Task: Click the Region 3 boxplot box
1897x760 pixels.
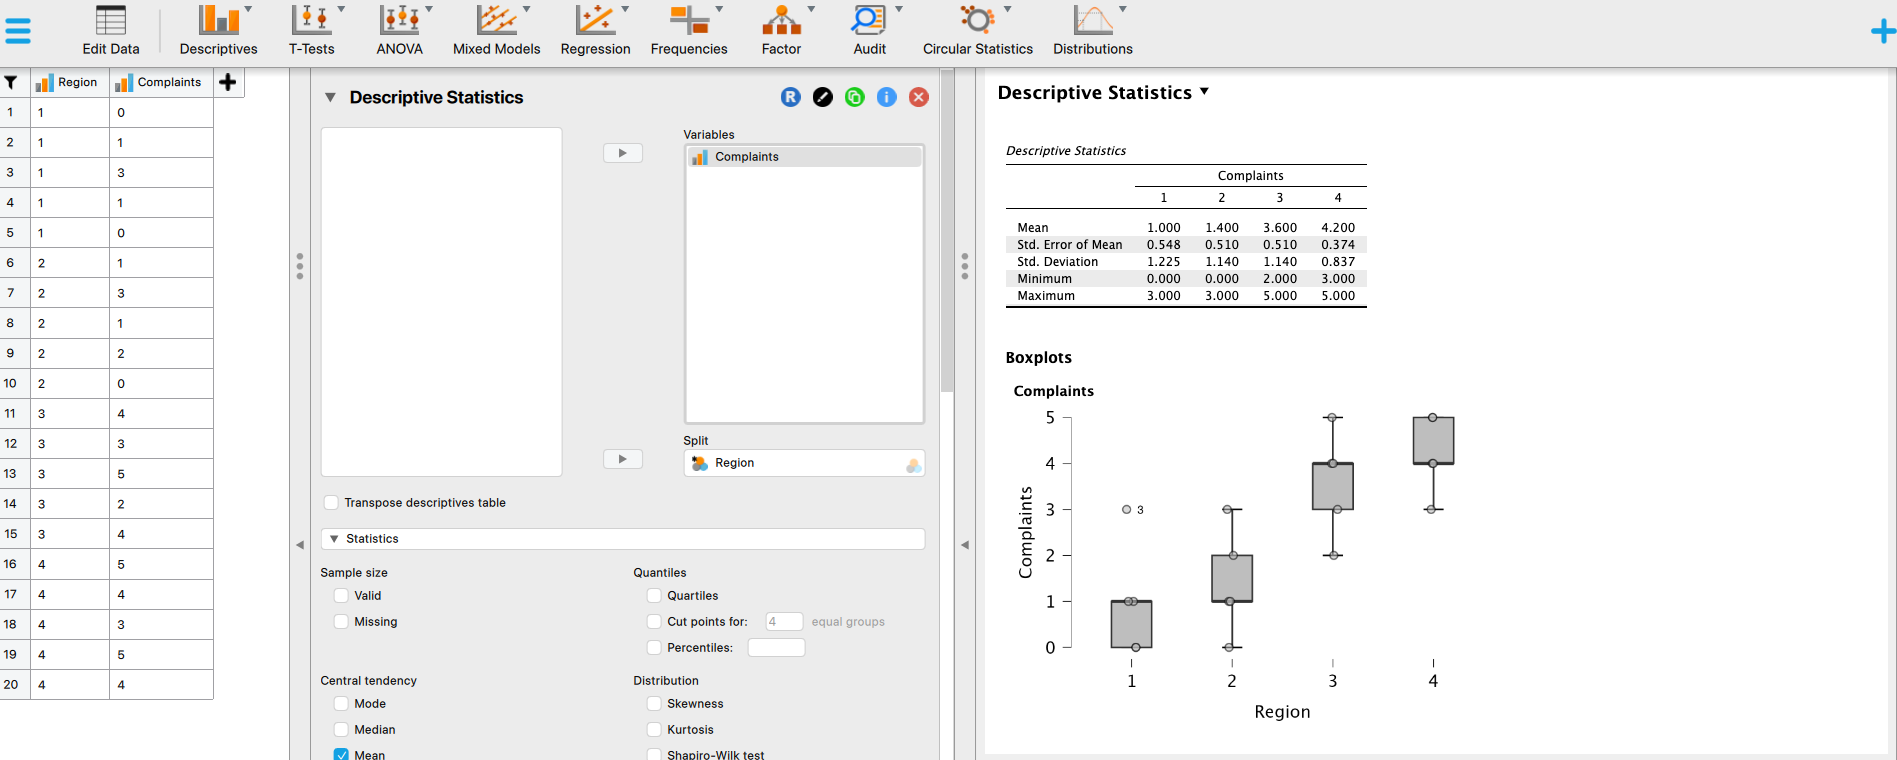Action: click(x=1333, y=486)
